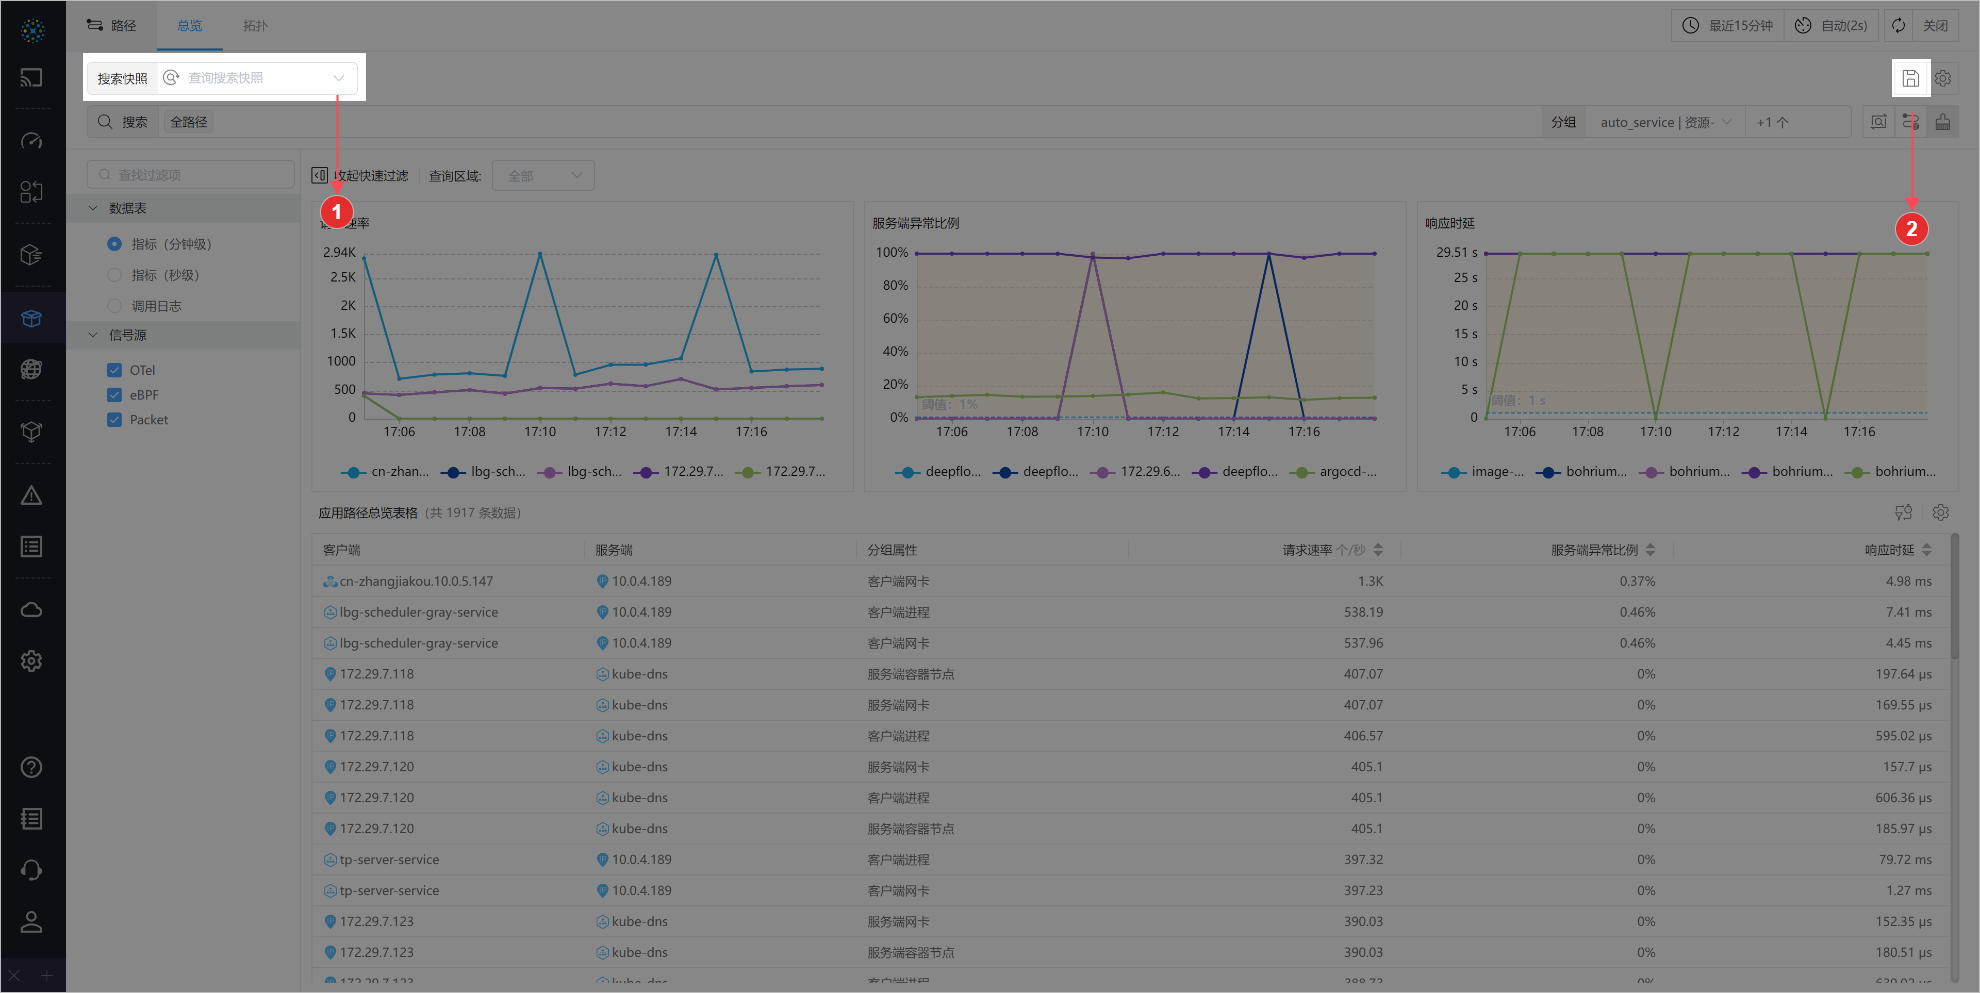Collapse the 数据表 section
The width and height of the screenshot is (1980, 993).
tap(94, 208)
